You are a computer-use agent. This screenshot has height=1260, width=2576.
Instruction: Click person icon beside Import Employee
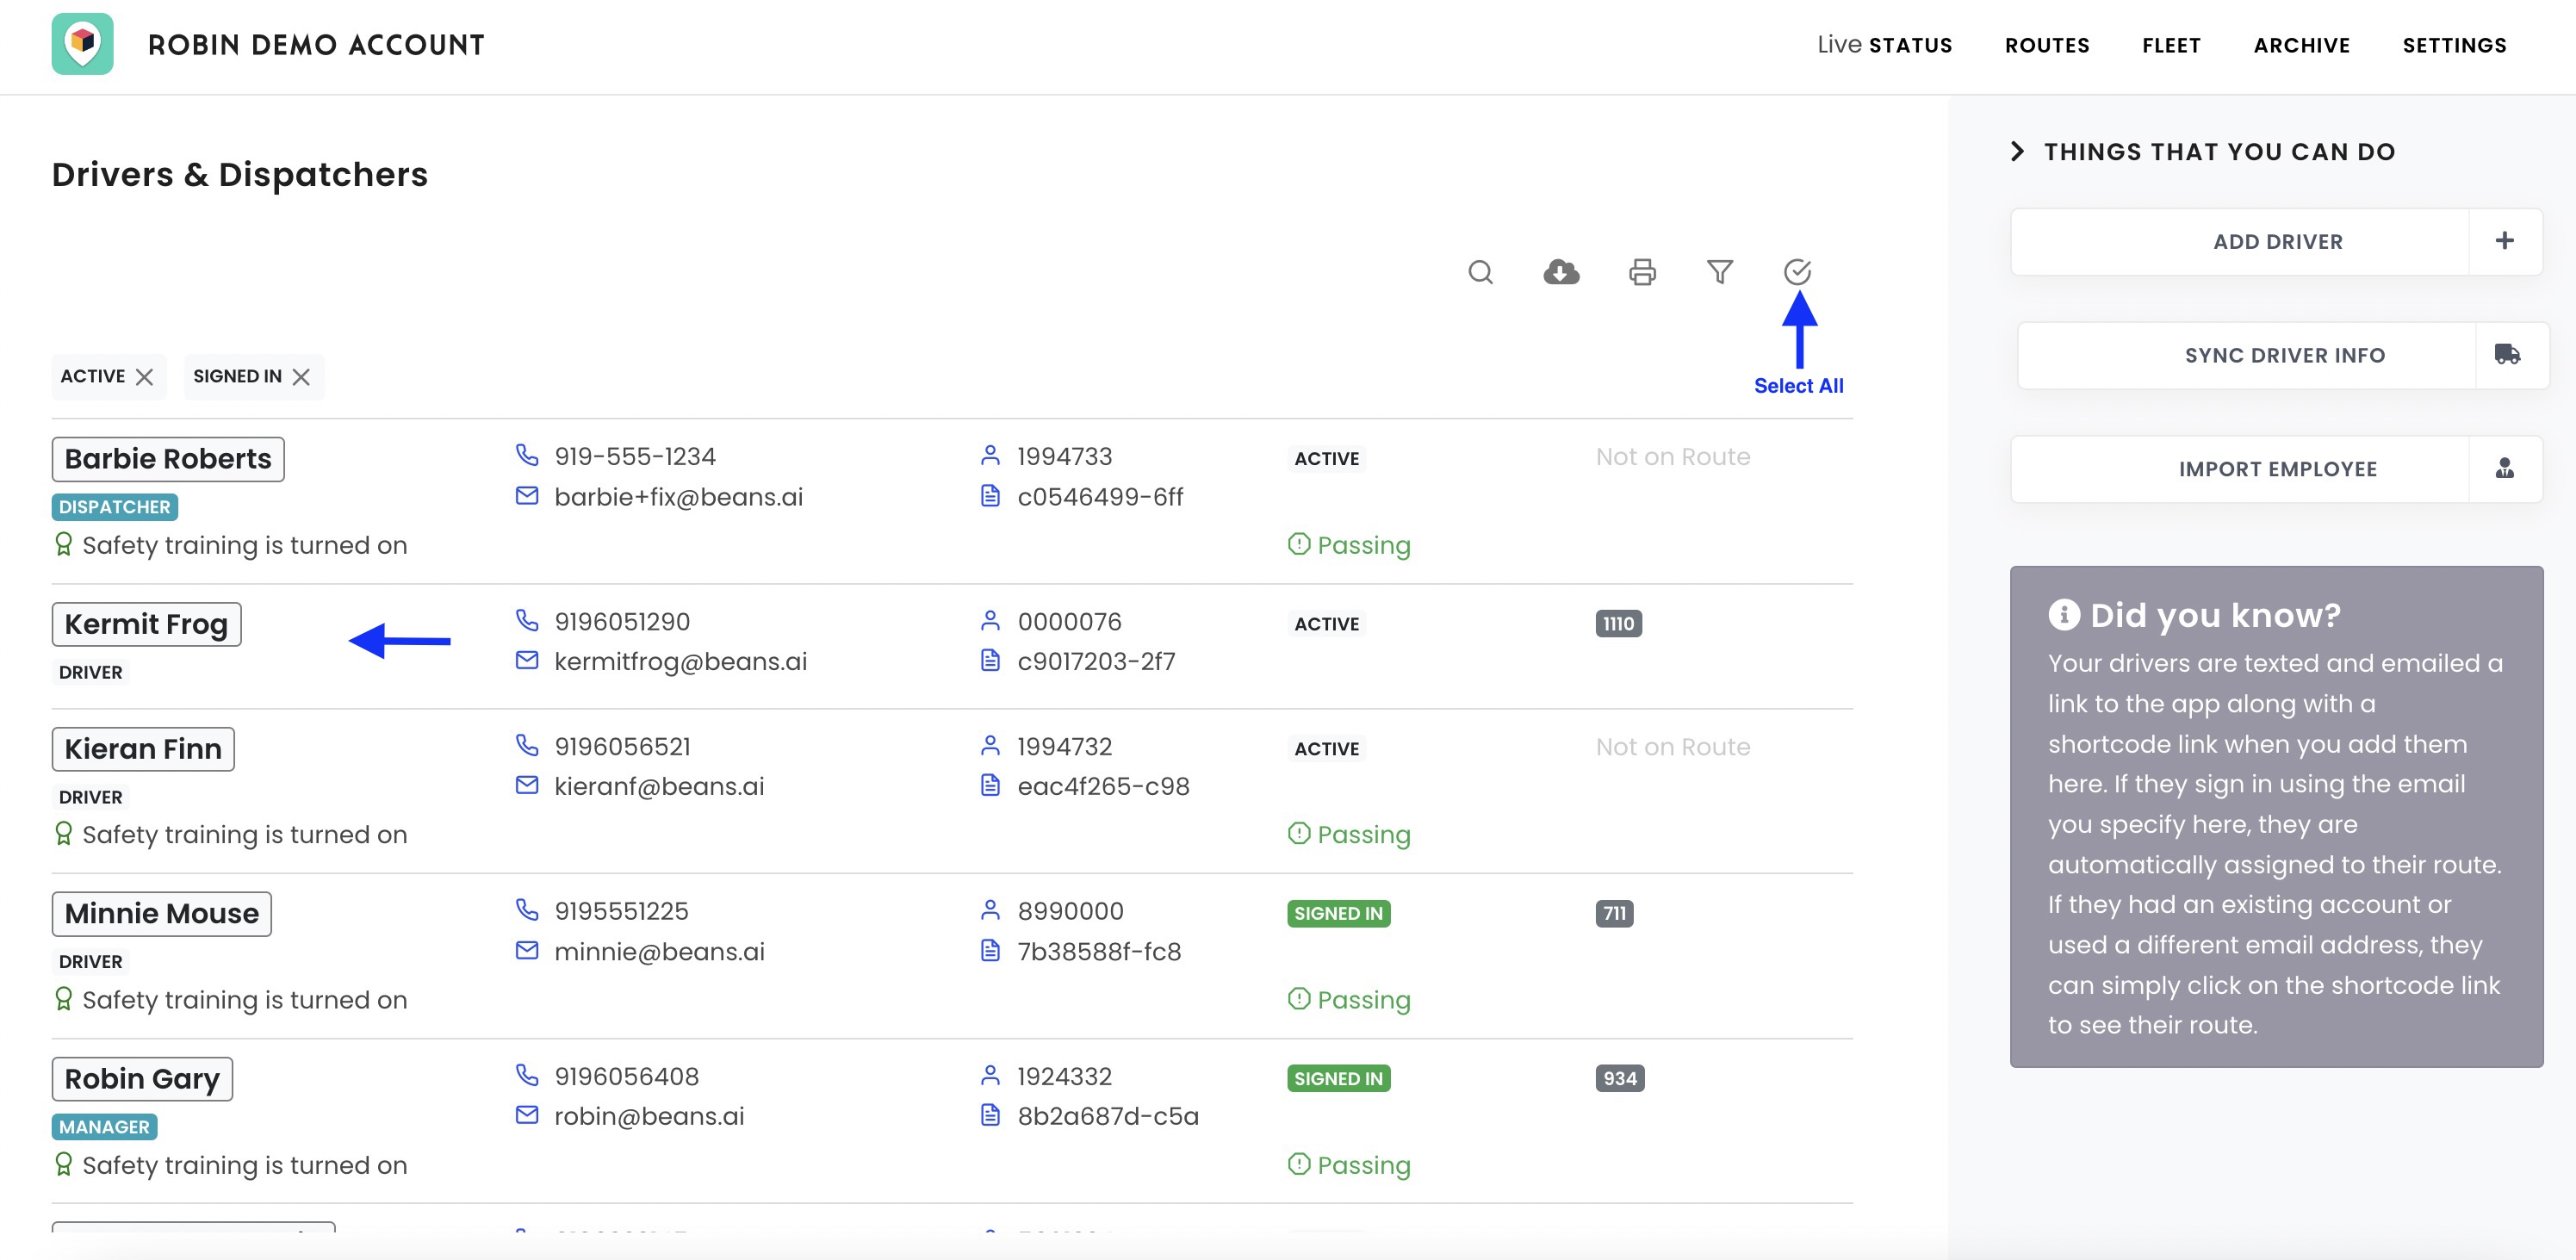2504,468
